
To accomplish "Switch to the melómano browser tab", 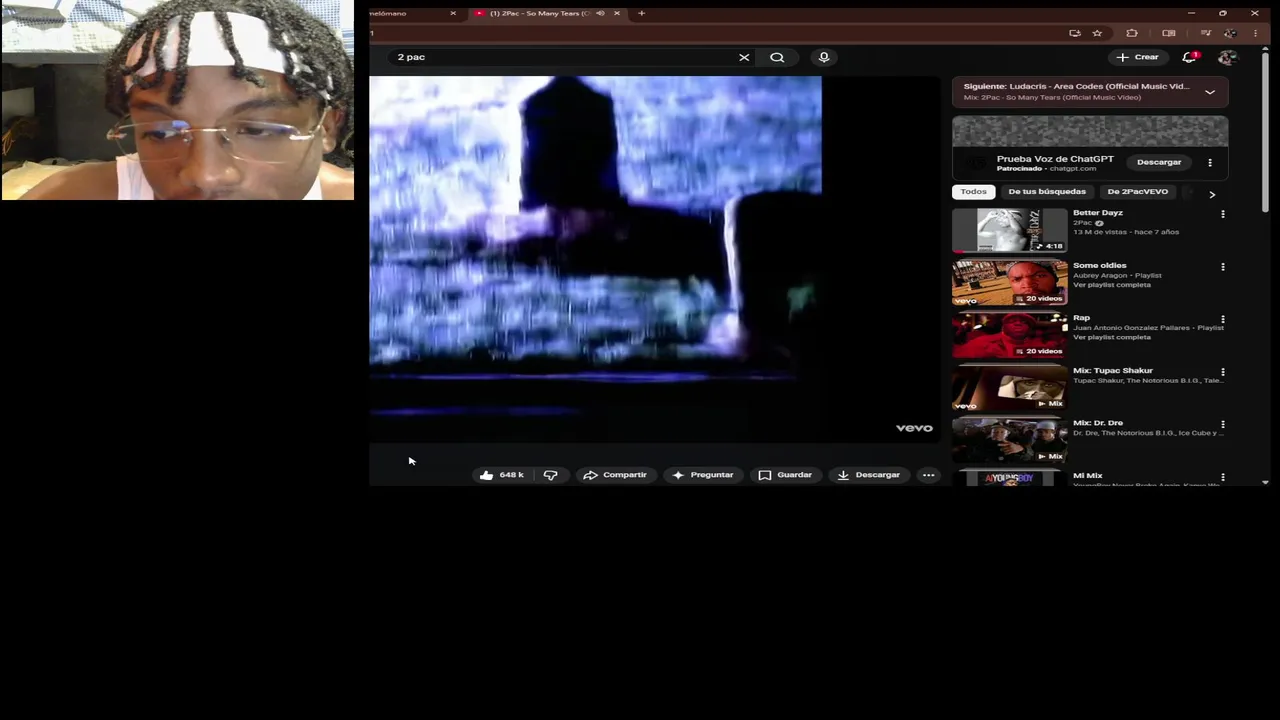I will (x=410, y=13).
